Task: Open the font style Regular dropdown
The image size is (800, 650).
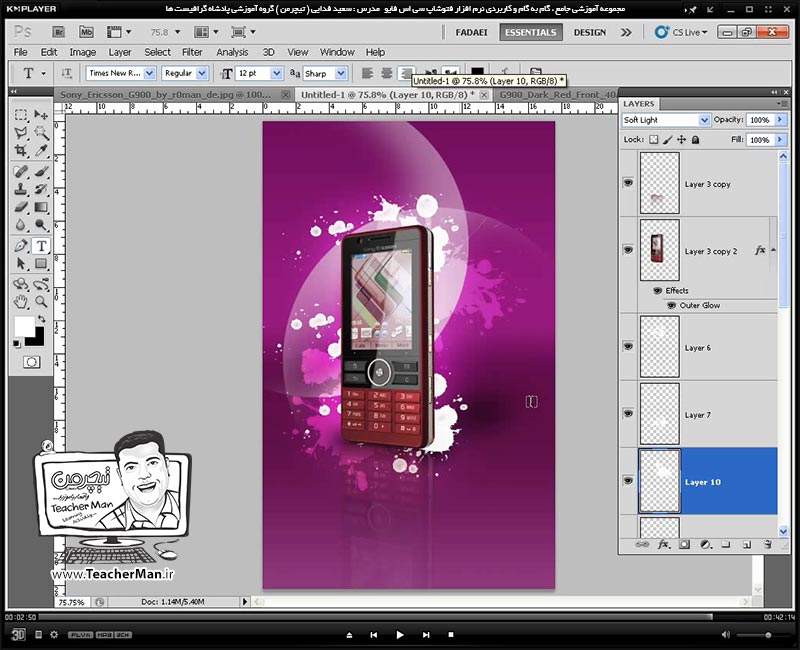Action: tap(202, 73)
